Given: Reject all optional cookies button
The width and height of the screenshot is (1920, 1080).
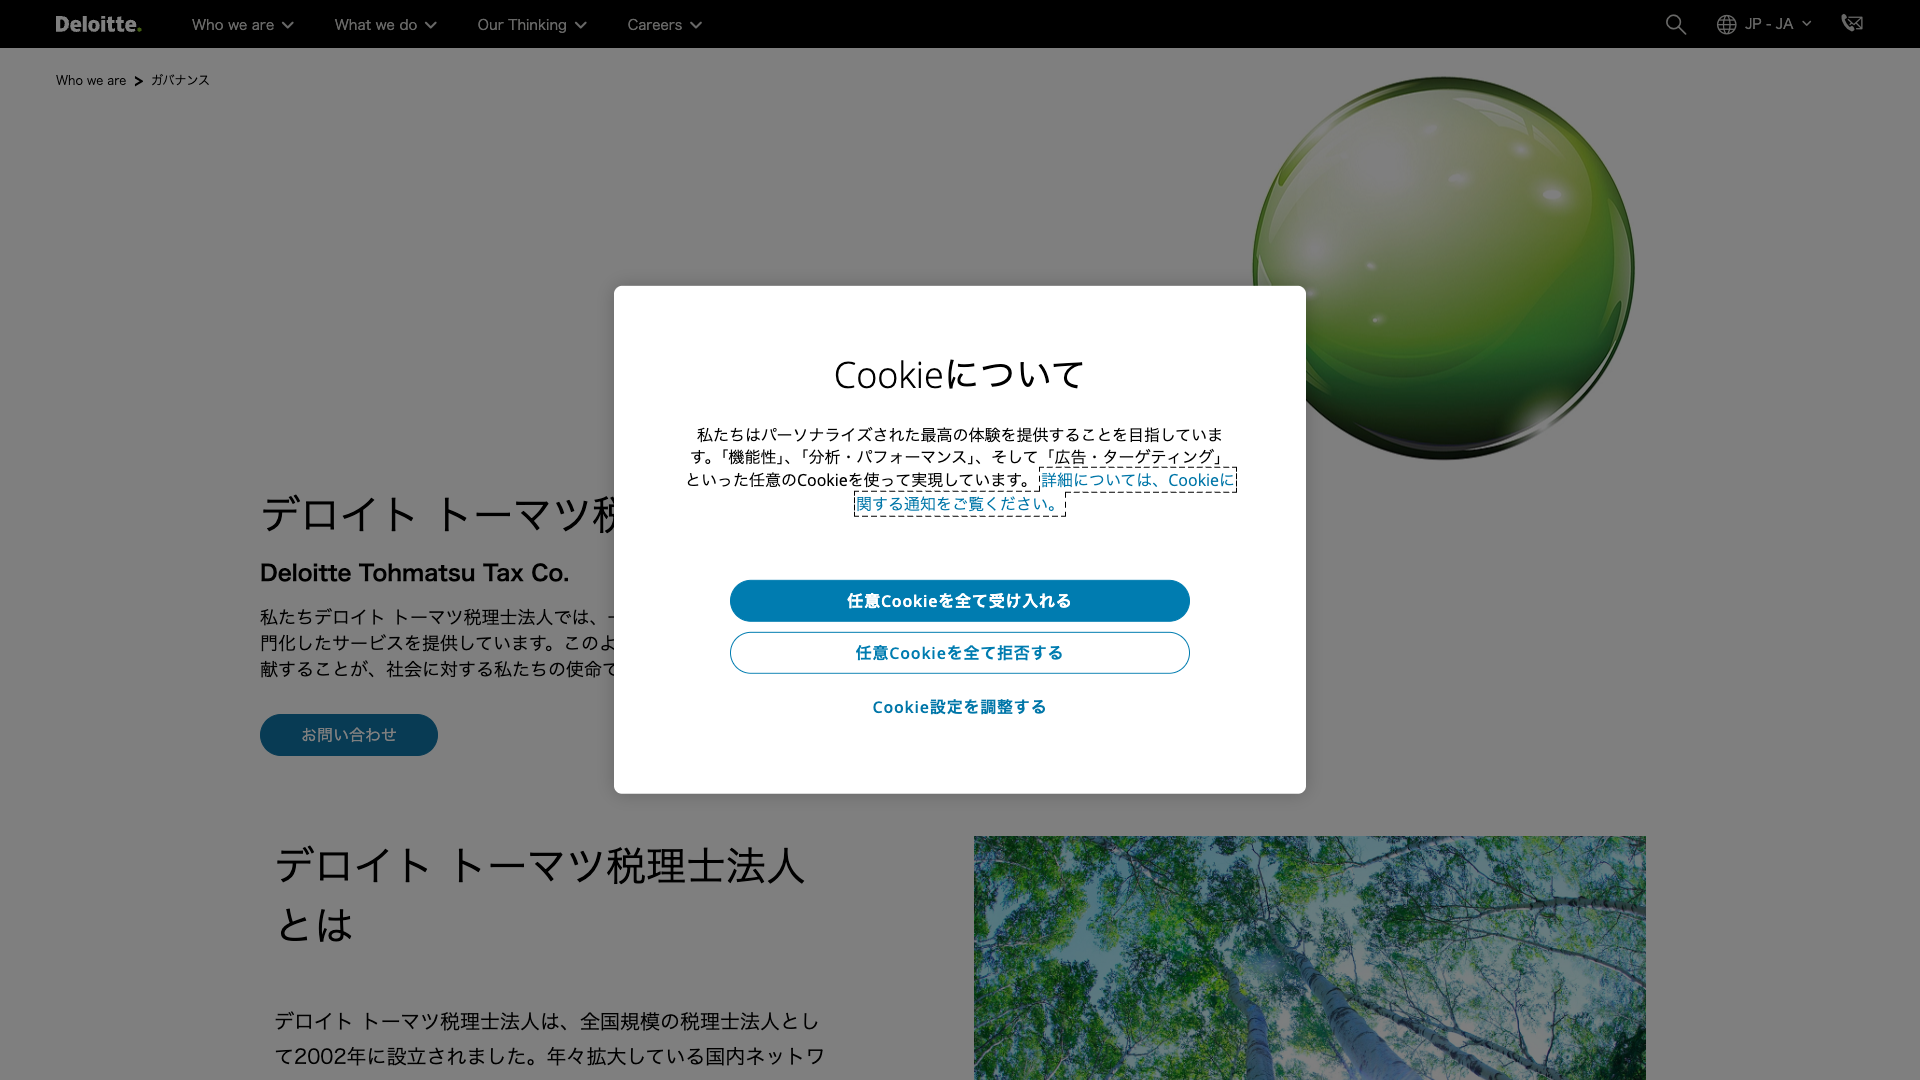Looking at the screenshot, I should 959,653.
